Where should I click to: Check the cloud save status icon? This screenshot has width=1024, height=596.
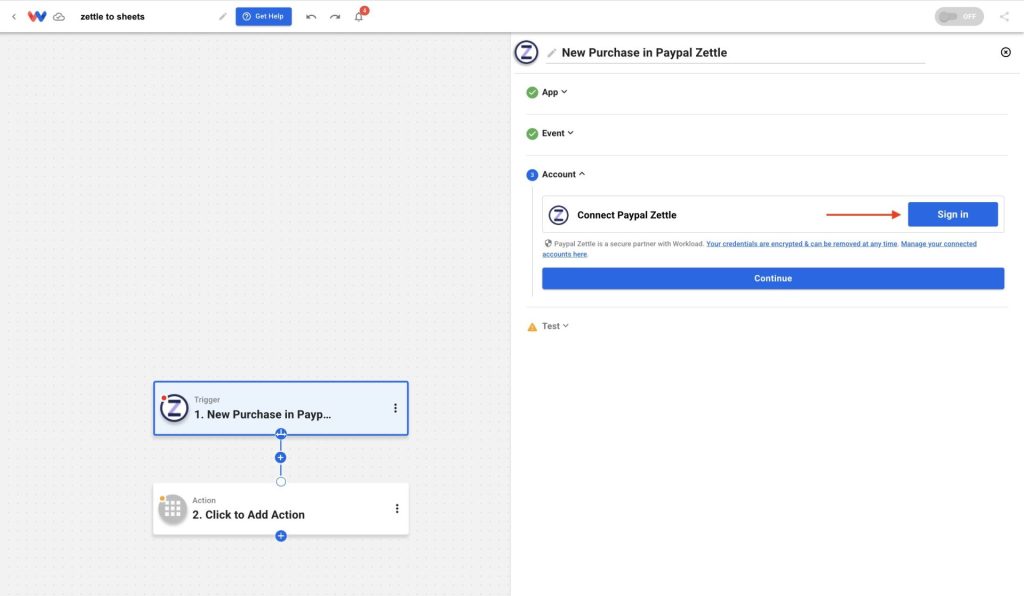(x=59, y=16)
